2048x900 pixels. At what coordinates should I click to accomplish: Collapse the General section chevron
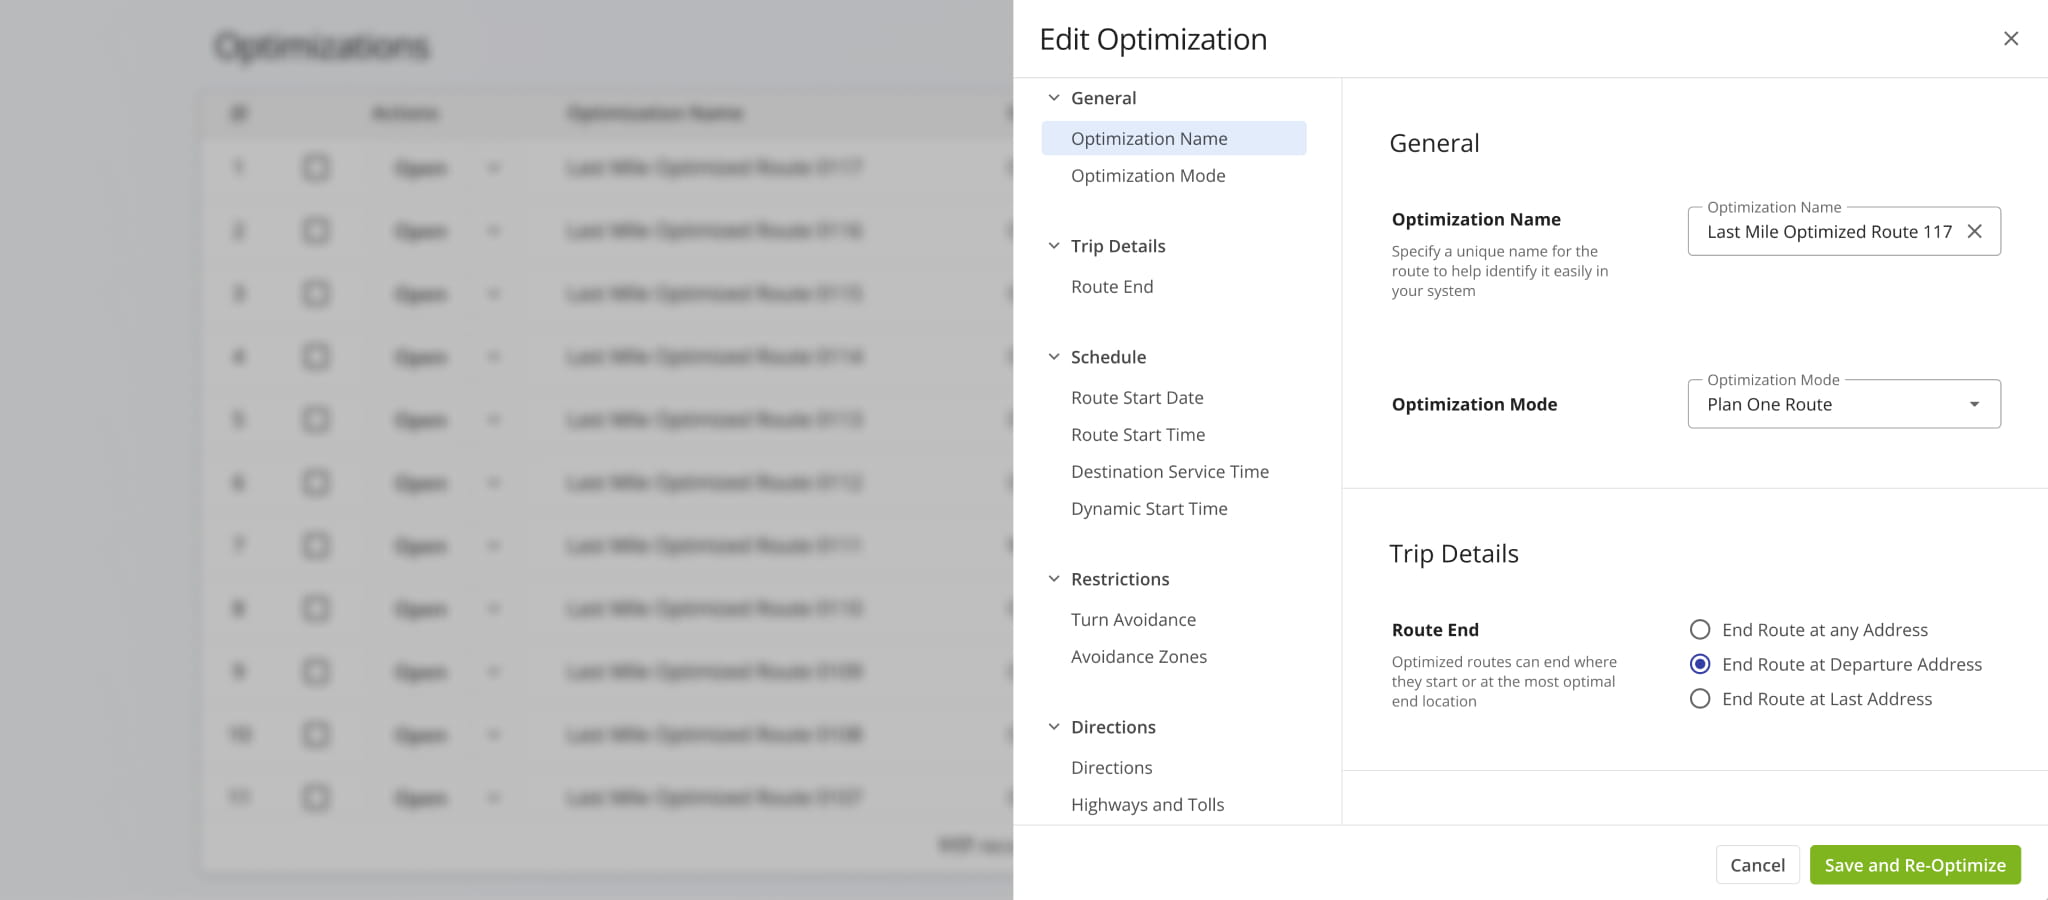click(x=1053, y=98)
